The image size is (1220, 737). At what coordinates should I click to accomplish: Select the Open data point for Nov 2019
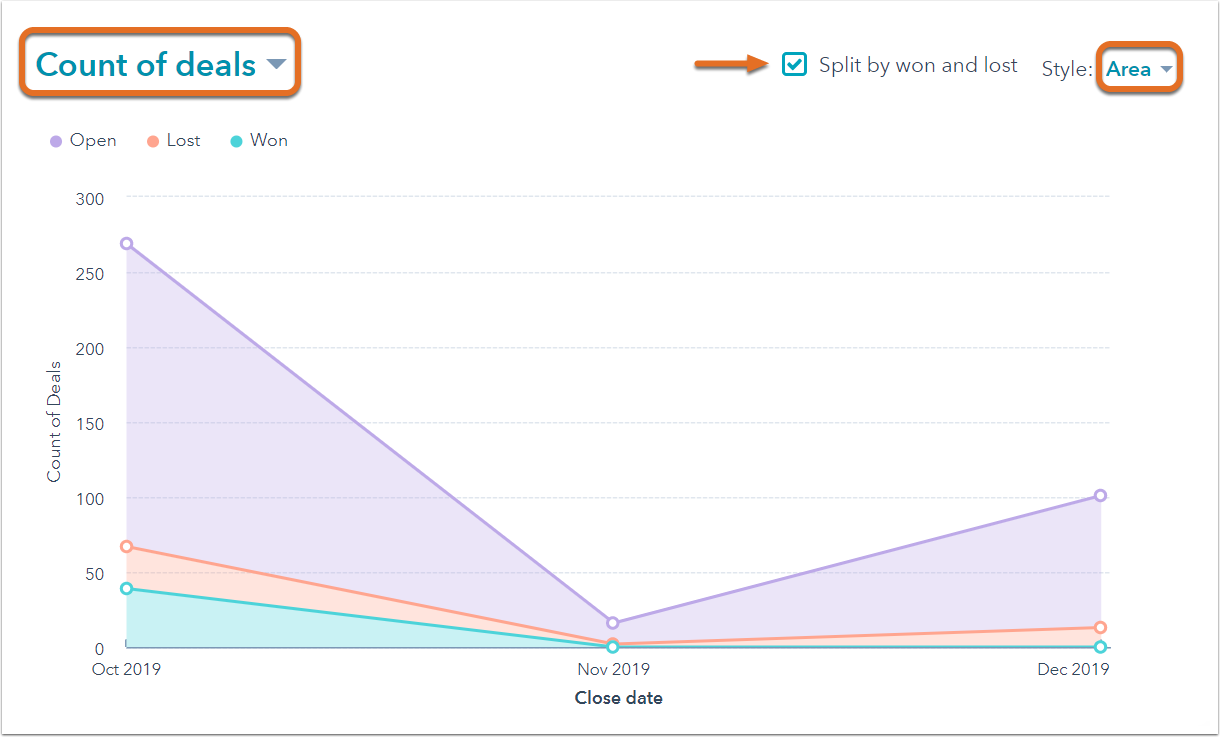pyautogui.click(x=613, y=623)
